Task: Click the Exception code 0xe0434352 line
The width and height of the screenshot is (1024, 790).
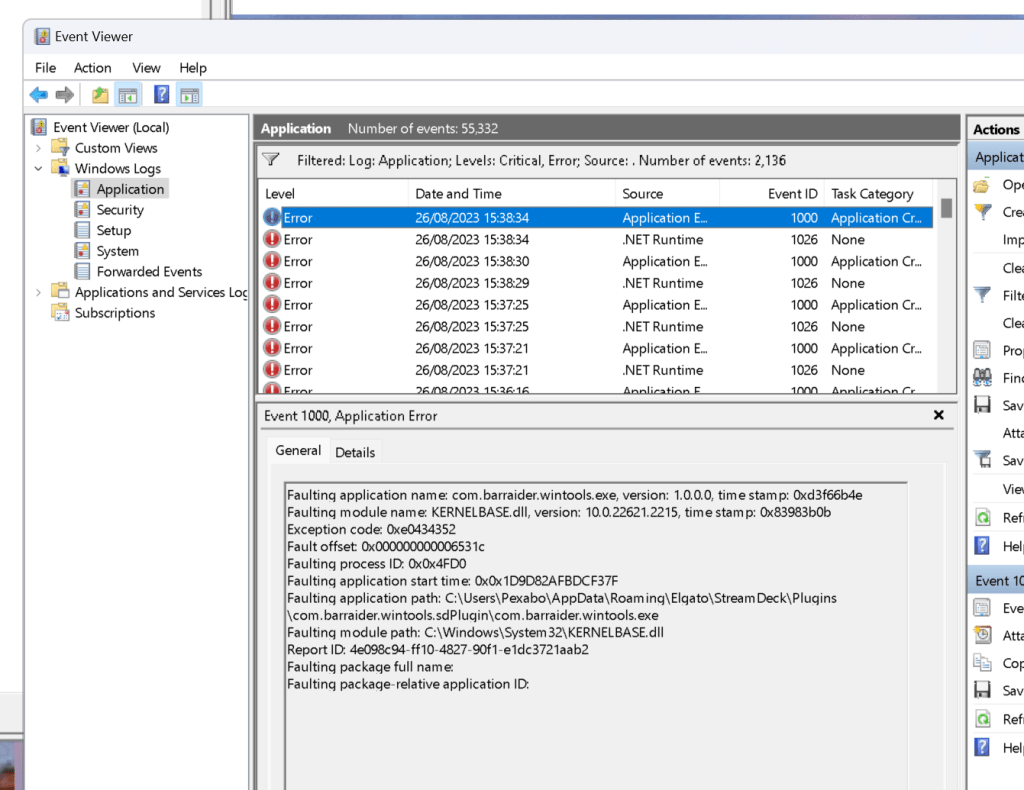Action: (x=371, y=529)
